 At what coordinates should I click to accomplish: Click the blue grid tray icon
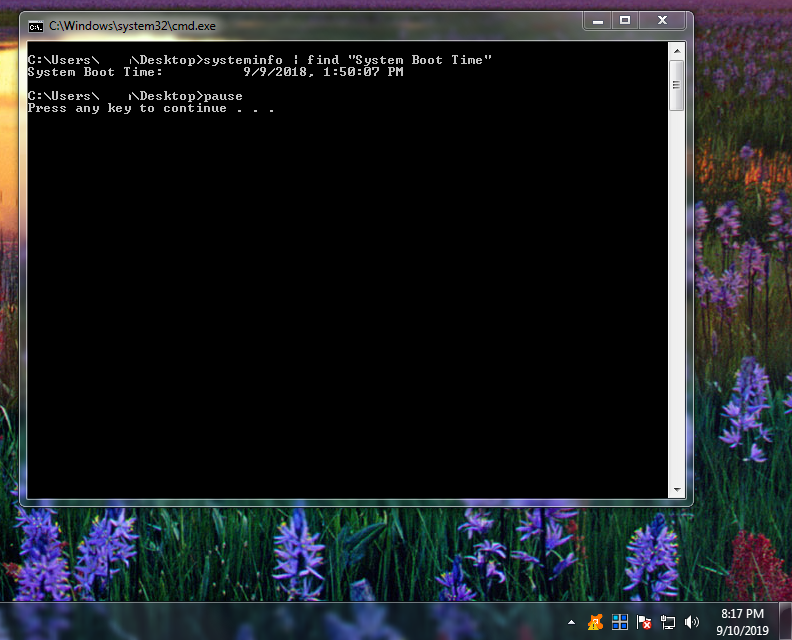(620, 622)
